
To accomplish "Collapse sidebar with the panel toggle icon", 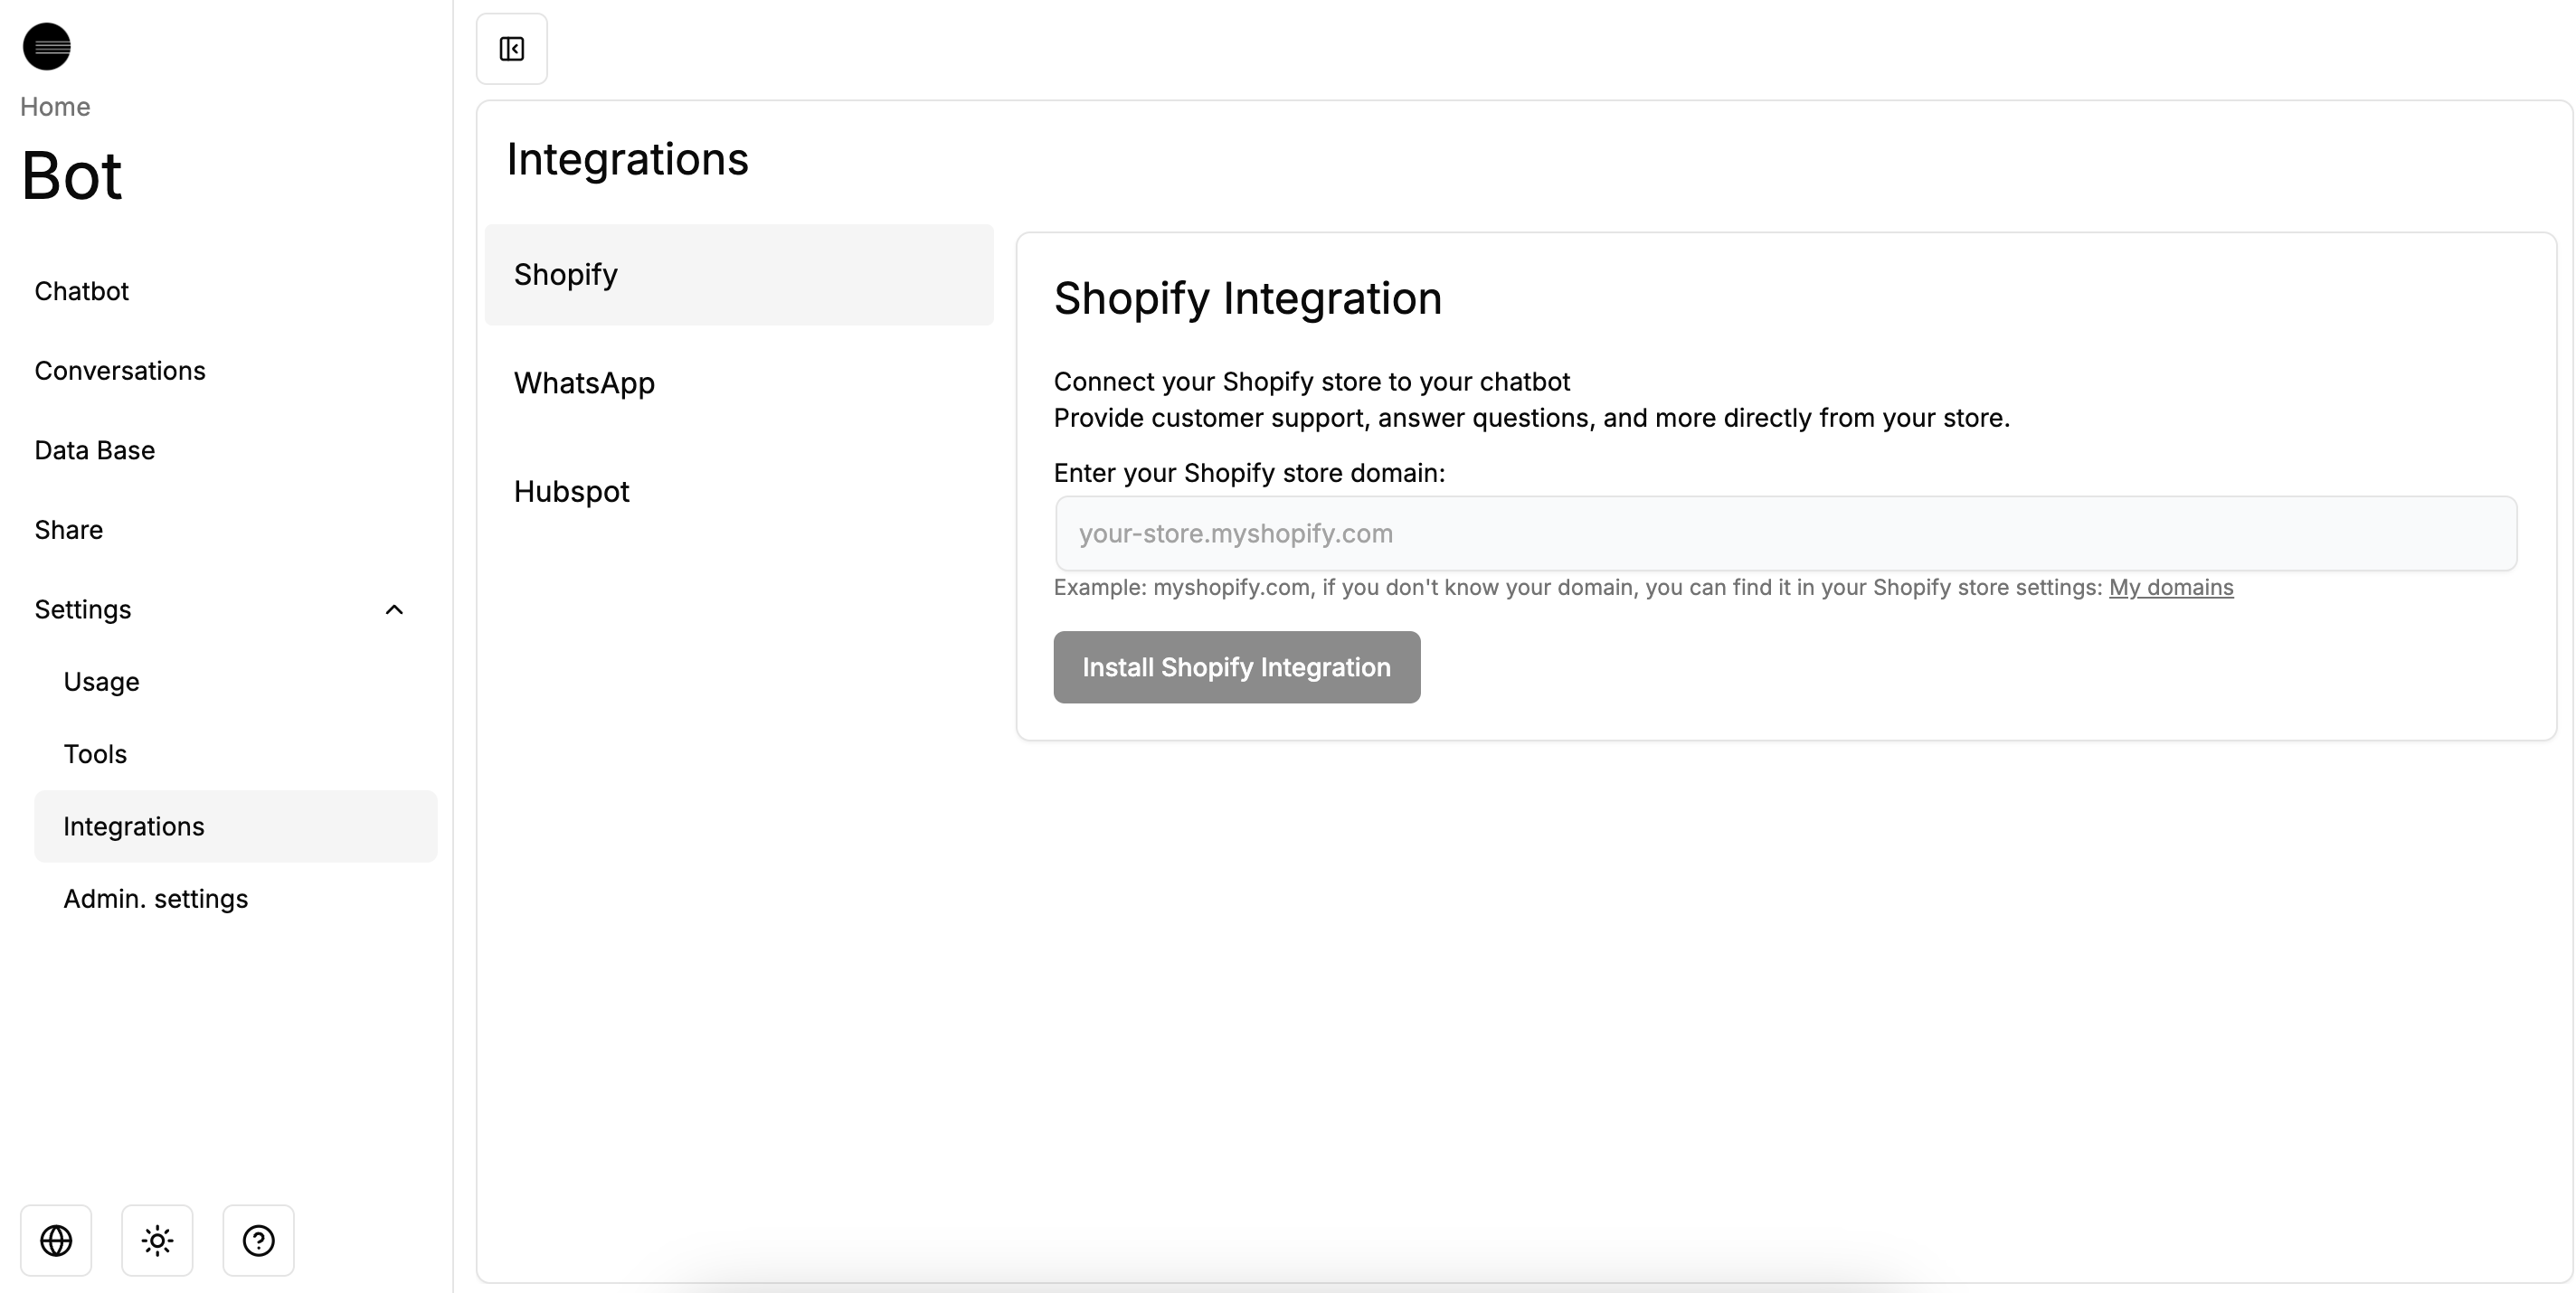I will click(x=511, y=49).
